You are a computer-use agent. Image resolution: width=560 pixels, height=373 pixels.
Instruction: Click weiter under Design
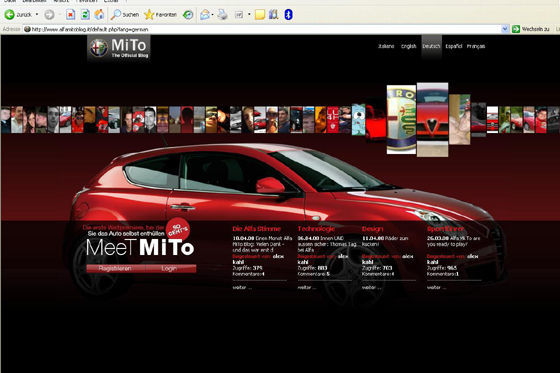pos(371,287)
